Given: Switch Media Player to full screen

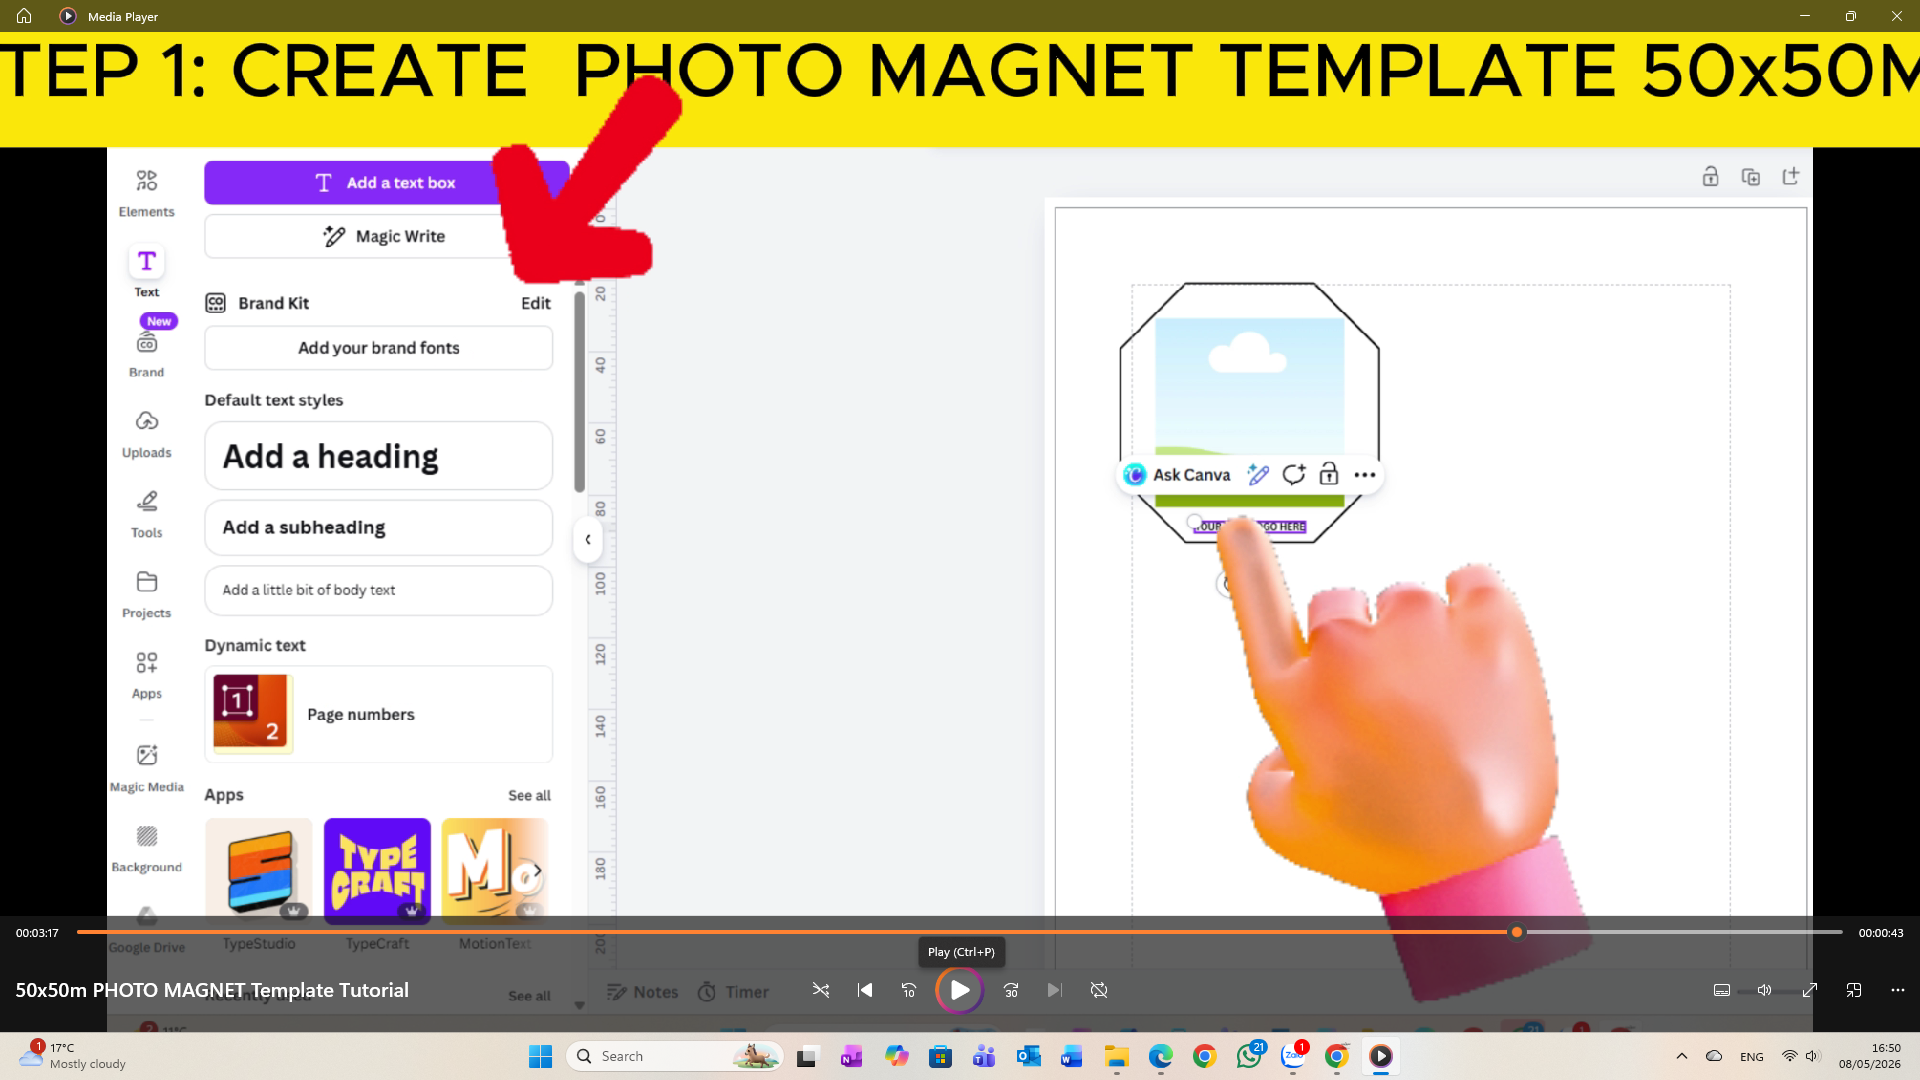Looking at the screenshot, I should click(x=1810, y=990).
